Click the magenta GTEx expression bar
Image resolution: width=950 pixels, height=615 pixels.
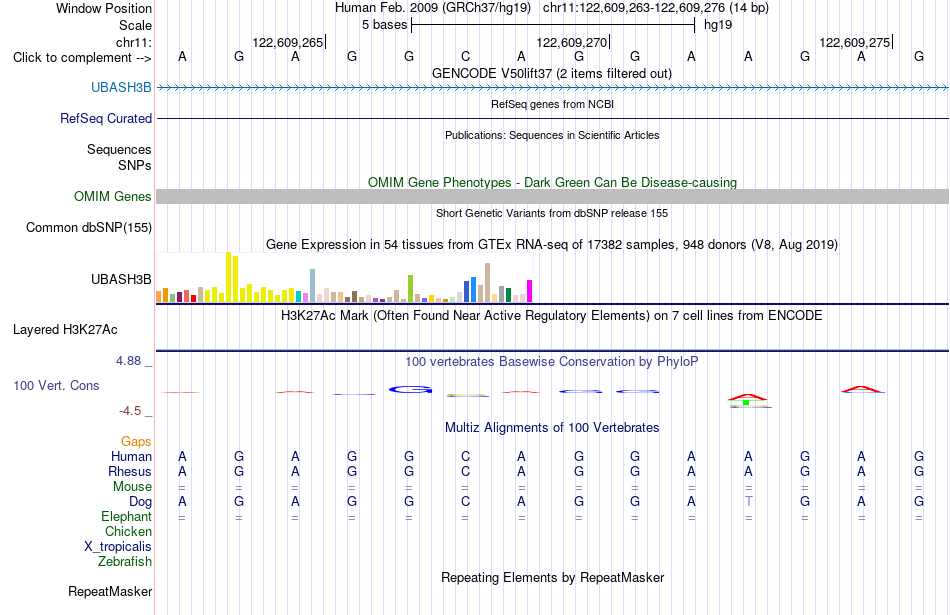(x=530, y=291)
